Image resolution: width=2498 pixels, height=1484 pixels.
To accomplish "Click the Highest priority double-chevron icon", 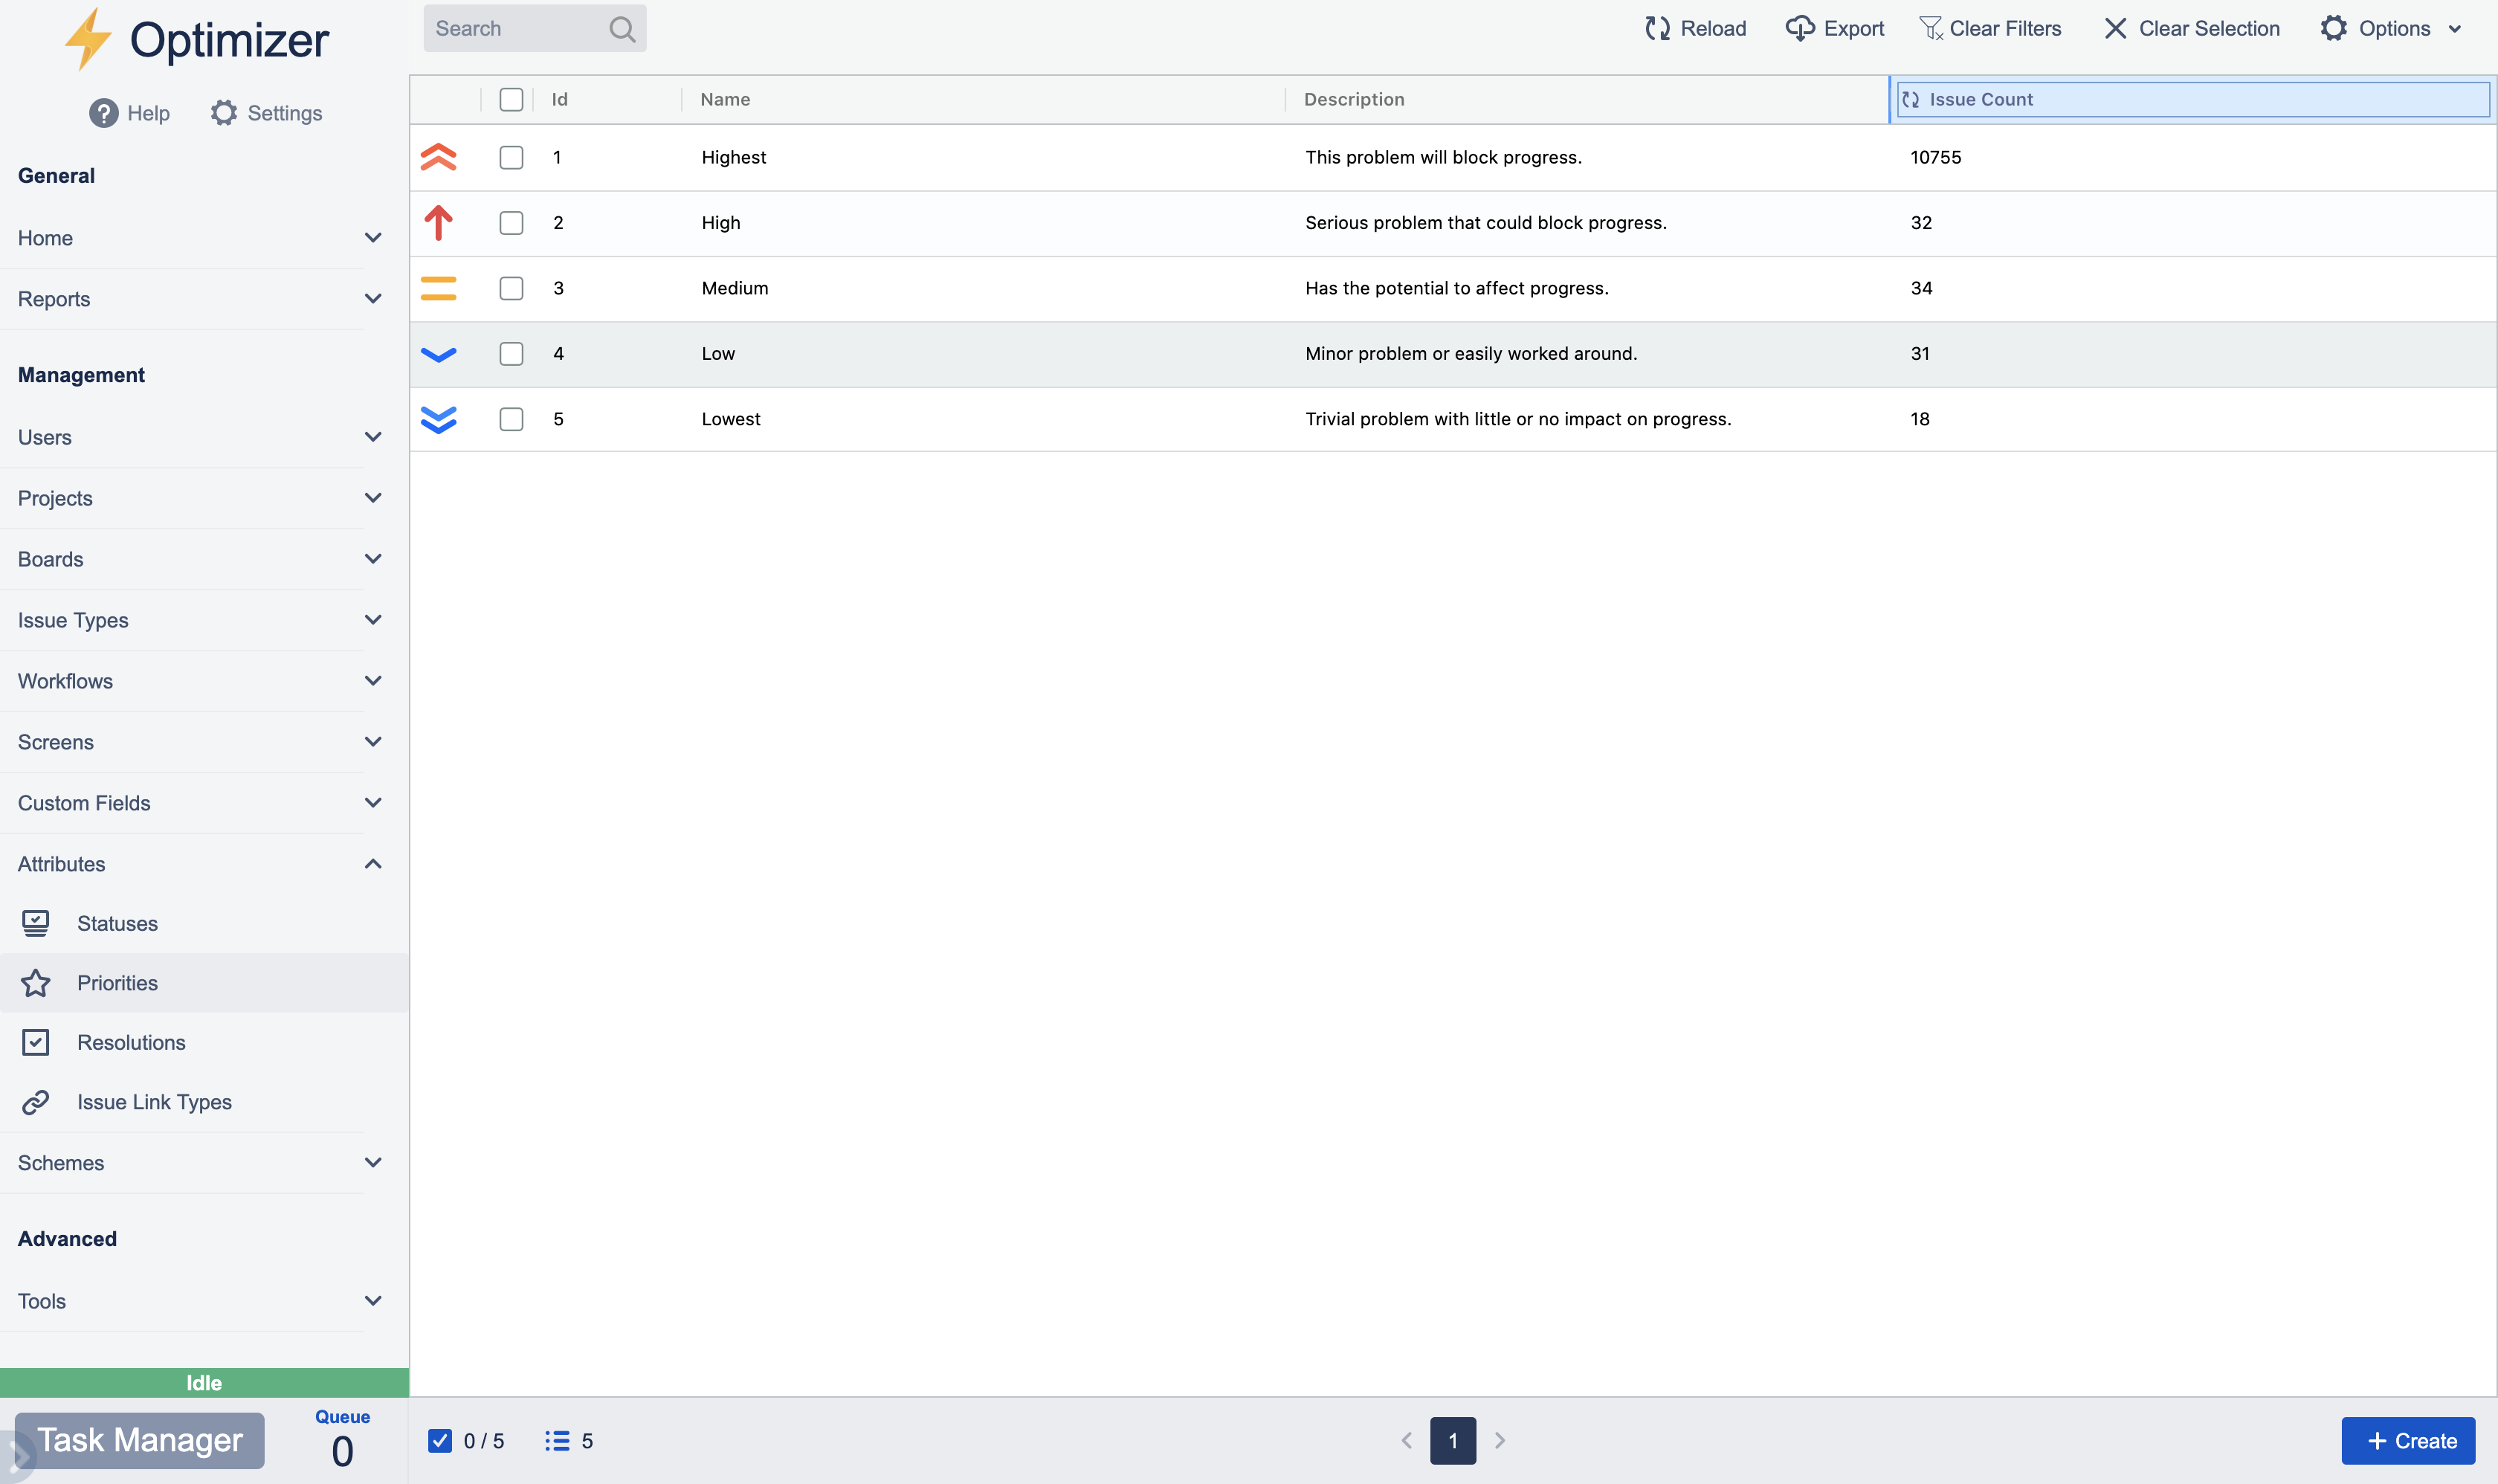I will coord(438,157).
